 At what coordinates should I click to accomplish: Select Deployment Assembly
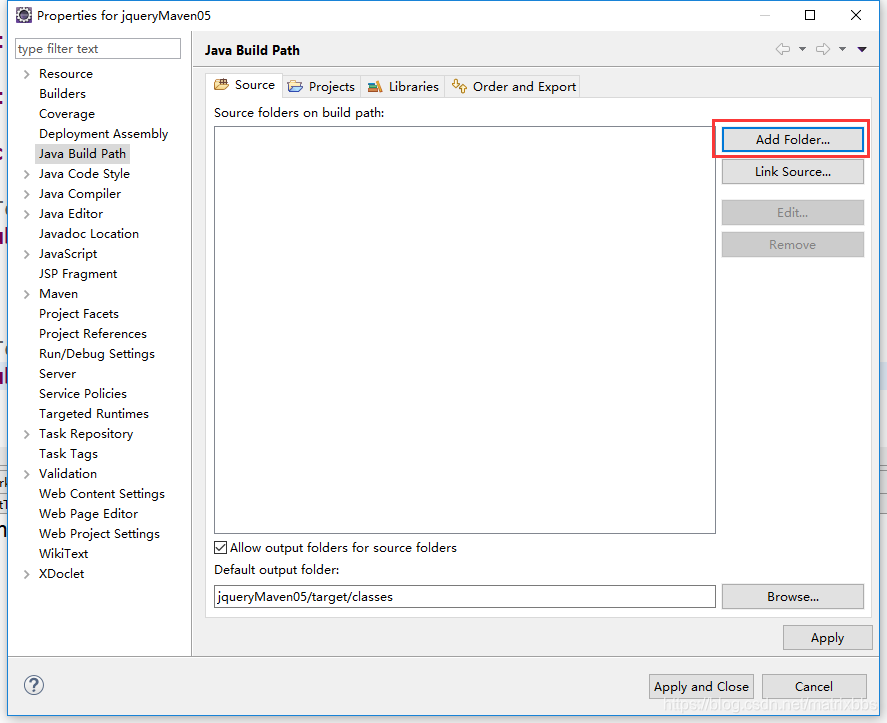tap(104, 134)
